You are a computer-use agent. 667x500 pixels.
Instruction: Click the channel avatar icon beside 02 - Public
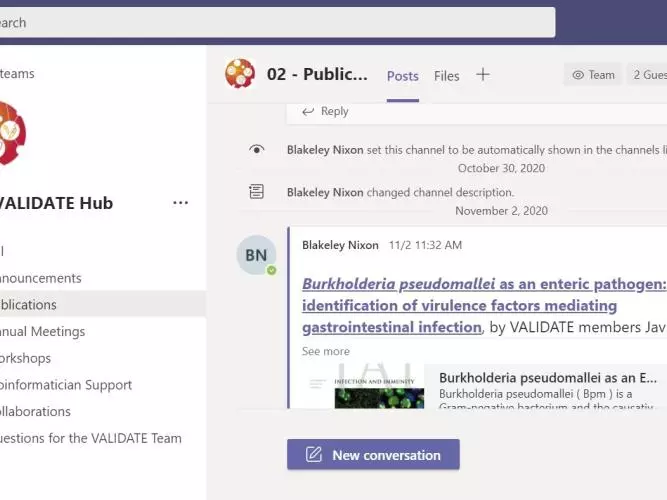pyautogui.click(x=240, y=74)
